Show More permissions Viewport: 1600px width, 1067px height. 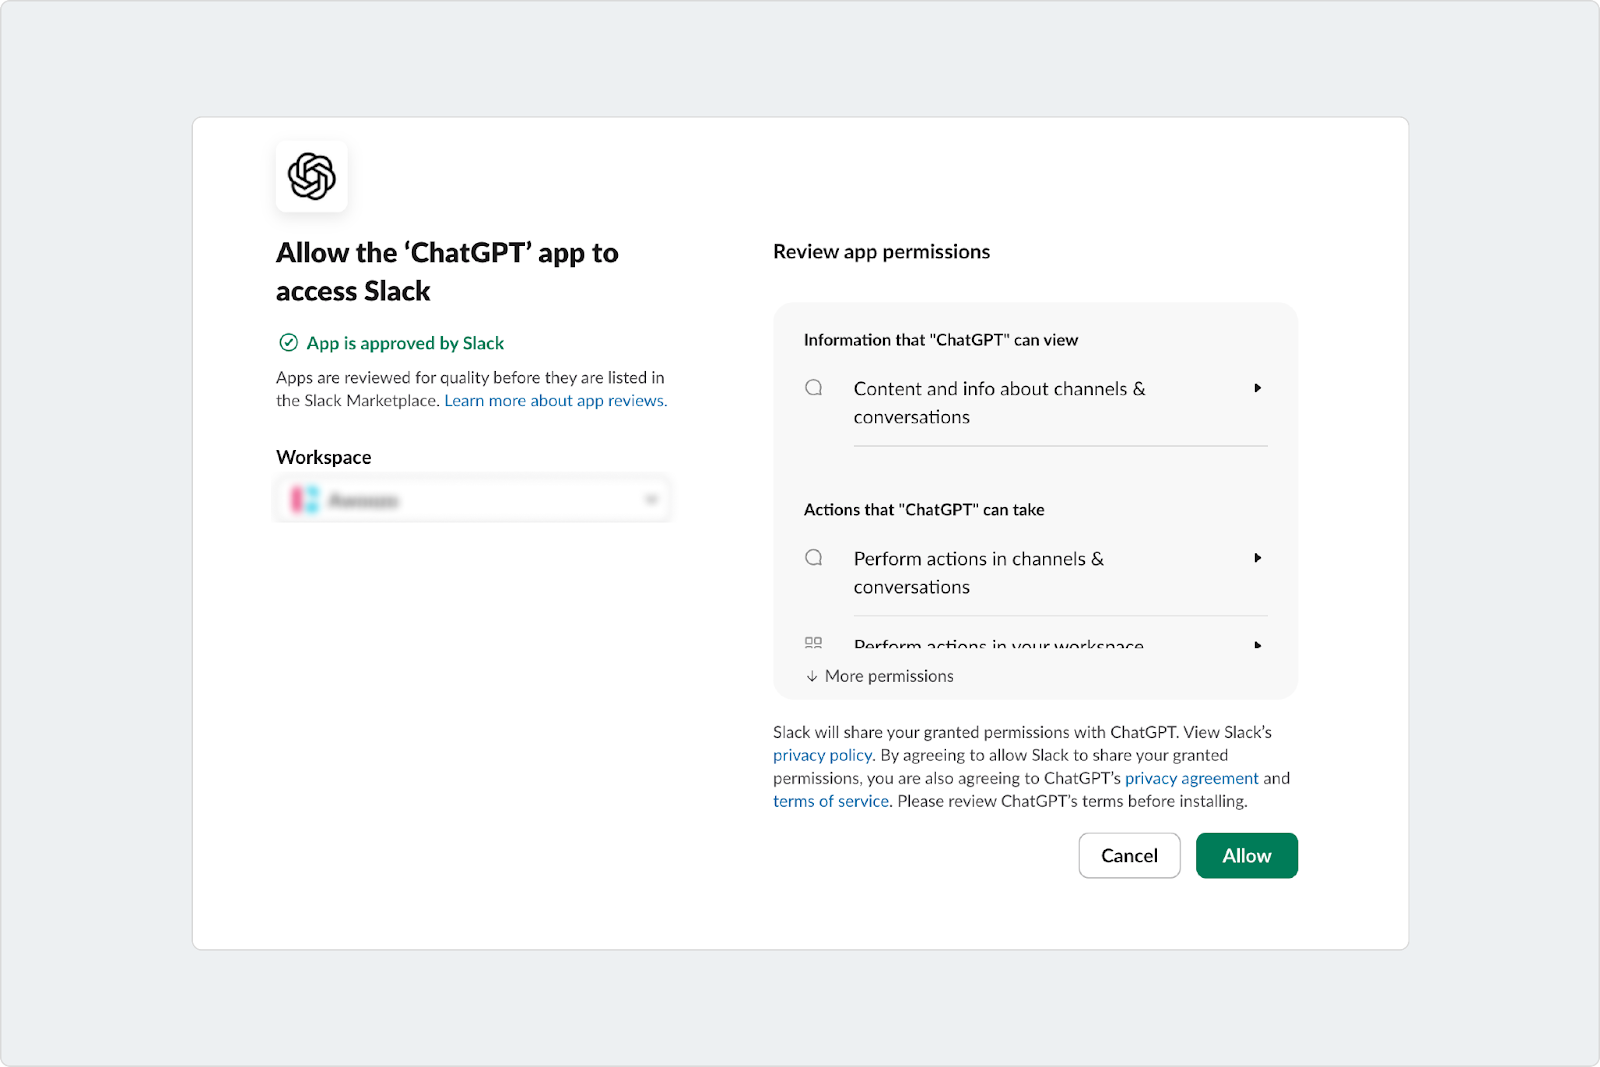[888, 676]
